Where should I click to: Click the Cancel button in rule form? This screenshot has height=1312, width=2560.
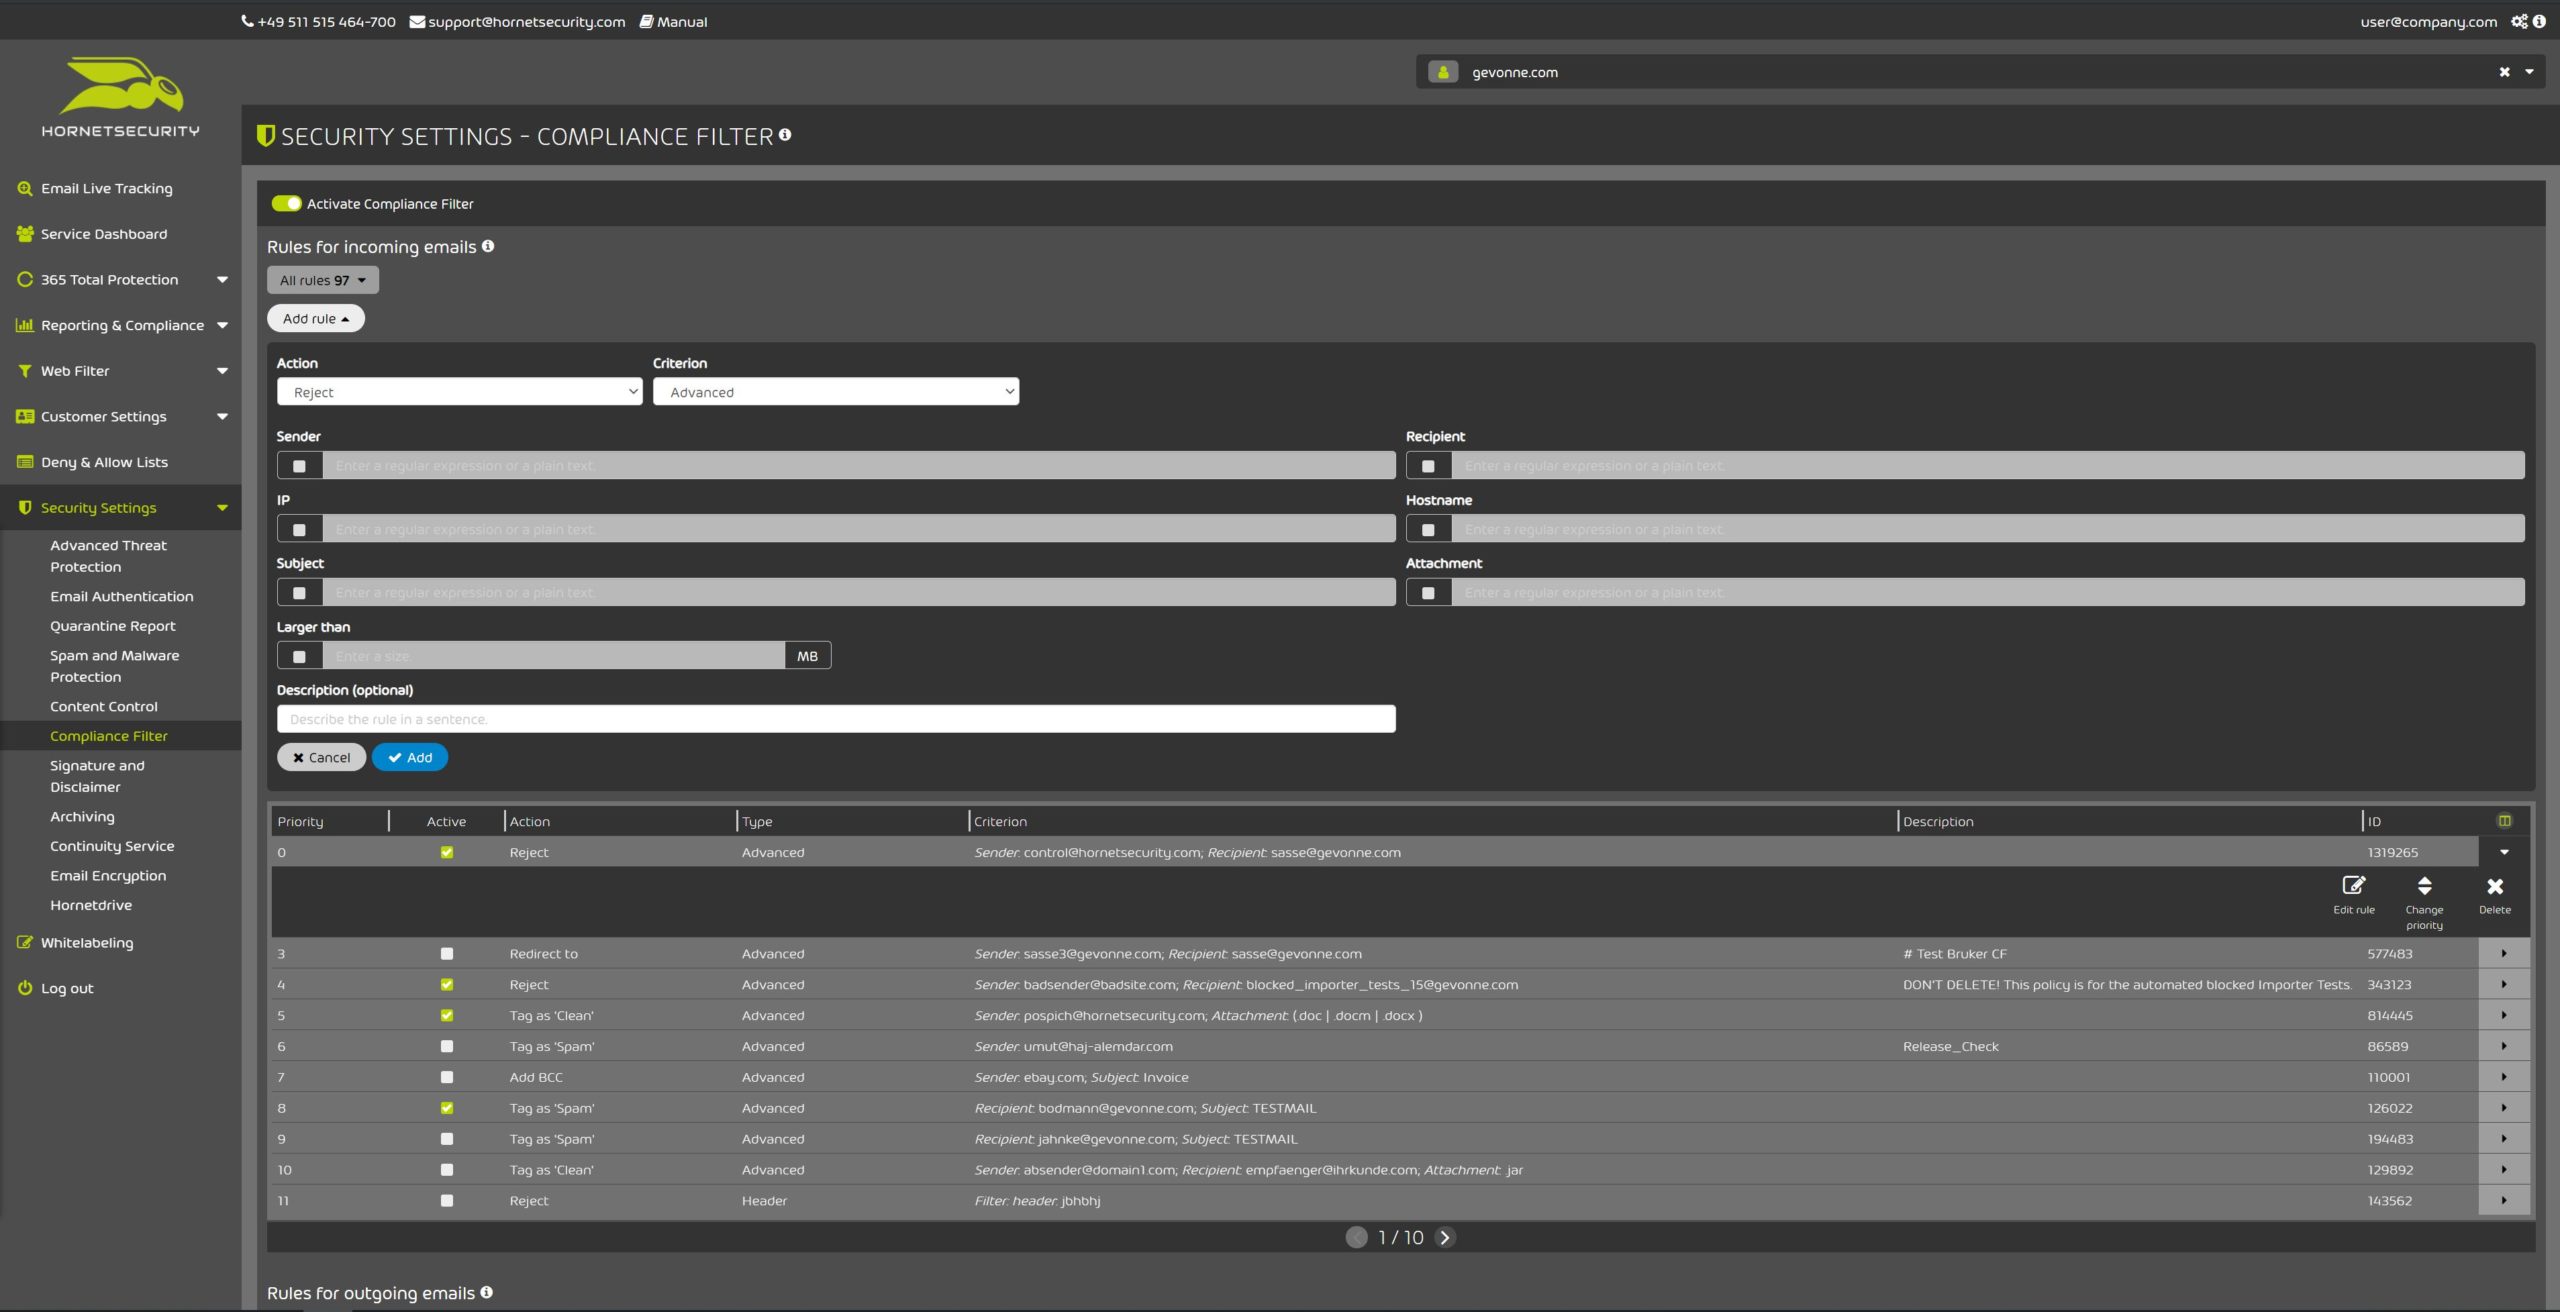tap(321, 756)
